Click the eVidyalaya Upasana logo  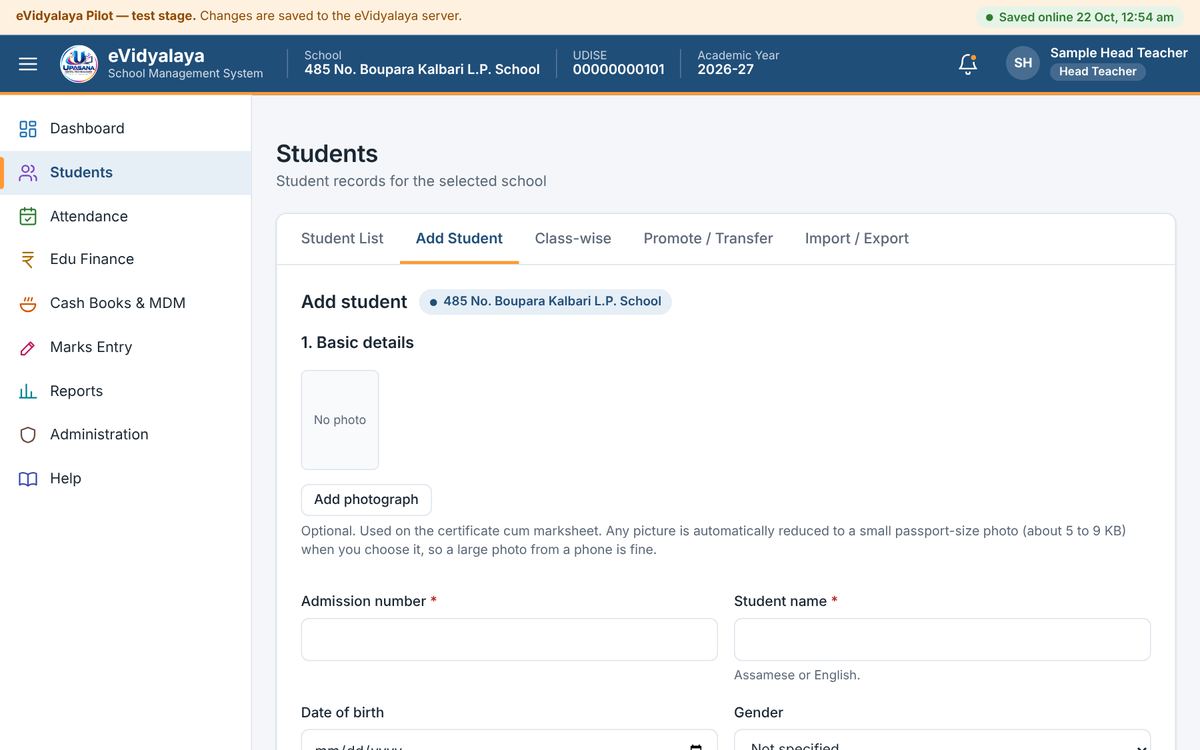click(79, 64)
